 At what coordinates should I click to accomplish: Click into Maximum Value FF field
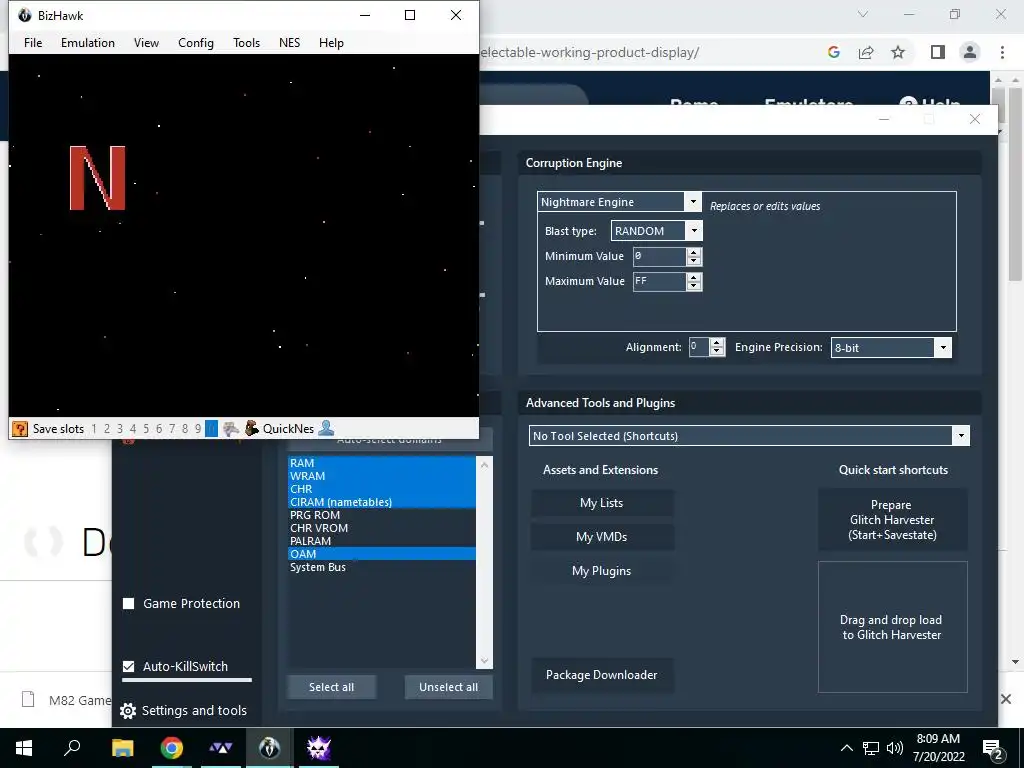pyautogui.click(x=660, y=281)
